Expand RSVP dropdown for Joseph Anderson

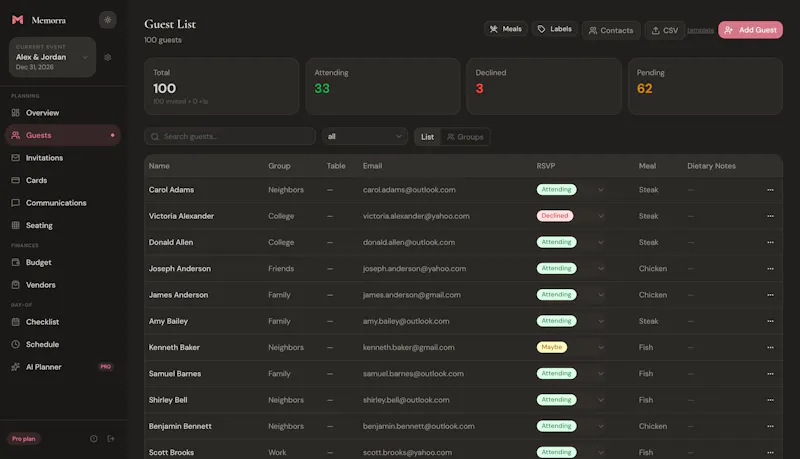coord(601,269)
